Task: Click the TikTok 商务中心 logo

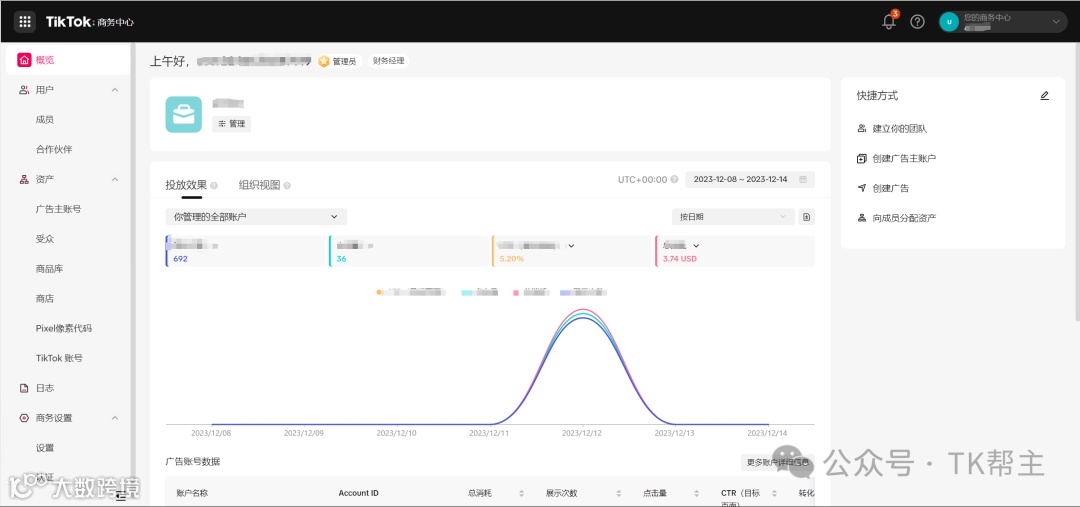Action: (90, 21)
